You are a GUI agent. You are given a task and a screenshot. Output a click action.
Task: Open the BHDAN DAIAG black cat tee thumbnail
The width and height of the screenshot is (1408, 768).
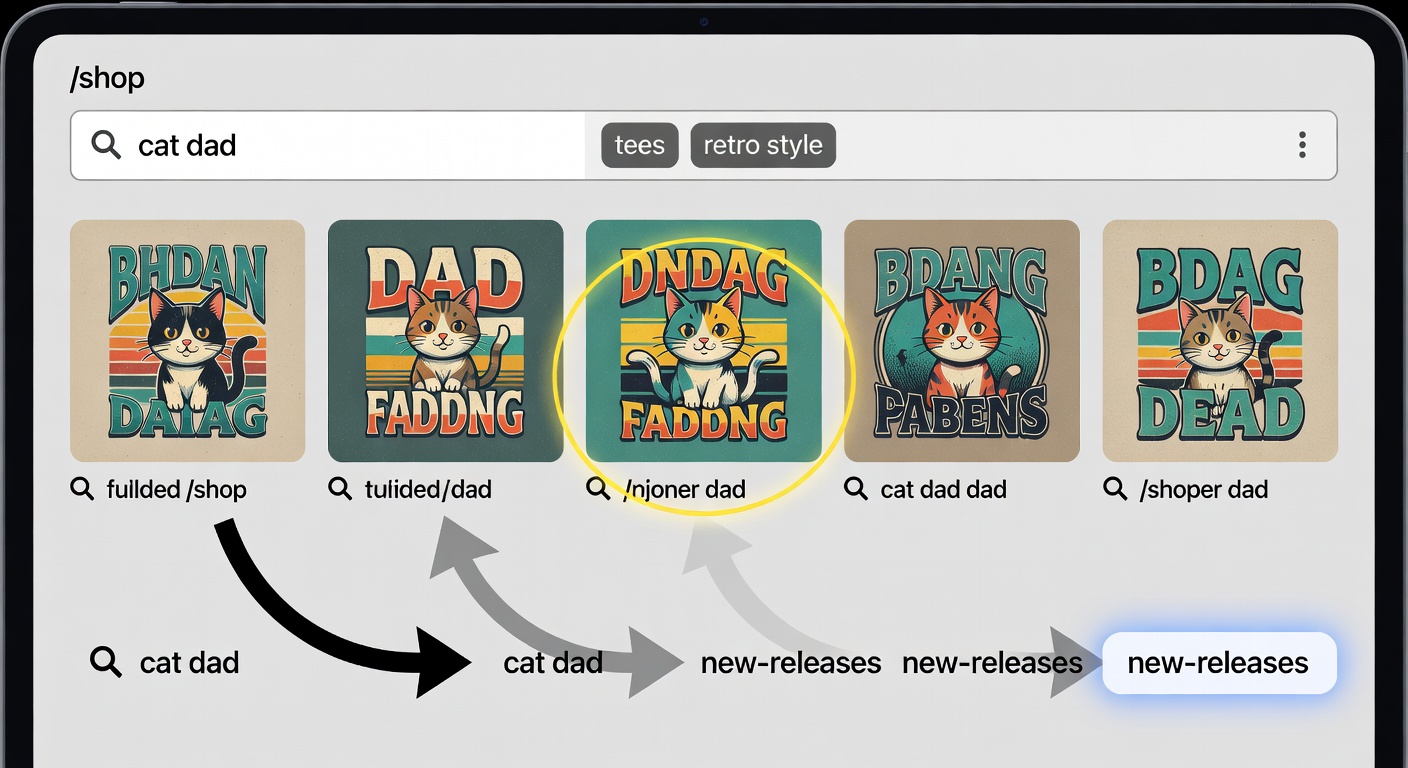click(x=187, y=341)
